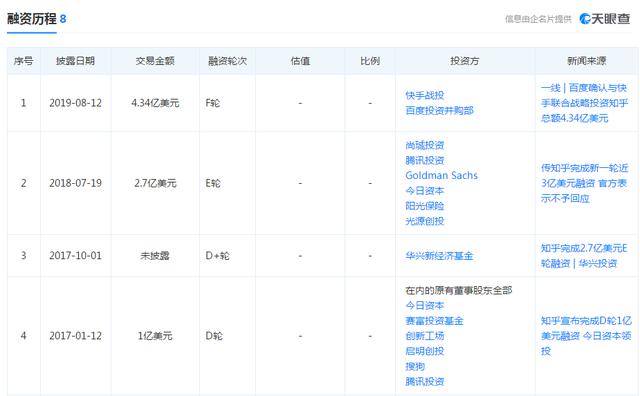Select the 未披露 amount cell

pyautogui.click(x=155, y=256)
